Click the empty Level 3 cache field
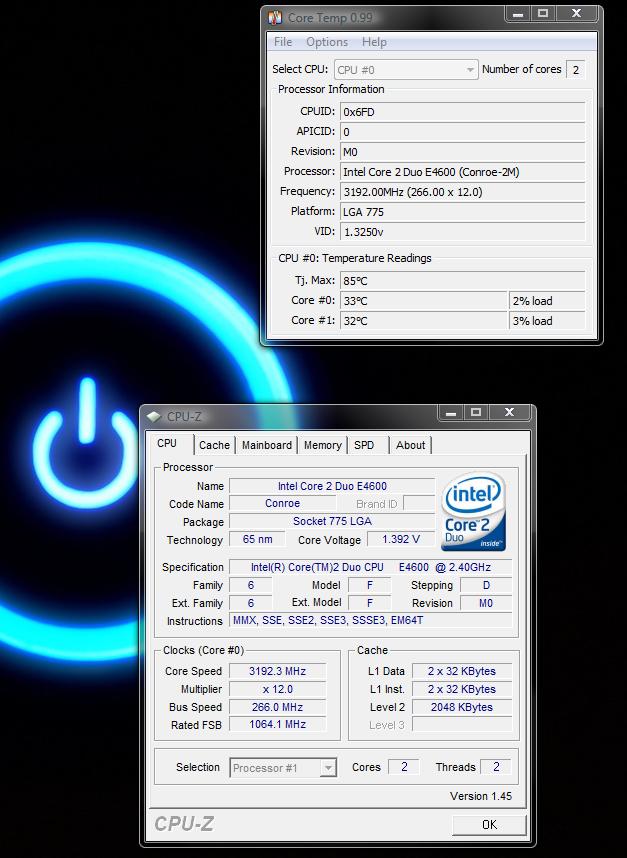This screenshot has width=627, height=858. click(x=462, y=724)
